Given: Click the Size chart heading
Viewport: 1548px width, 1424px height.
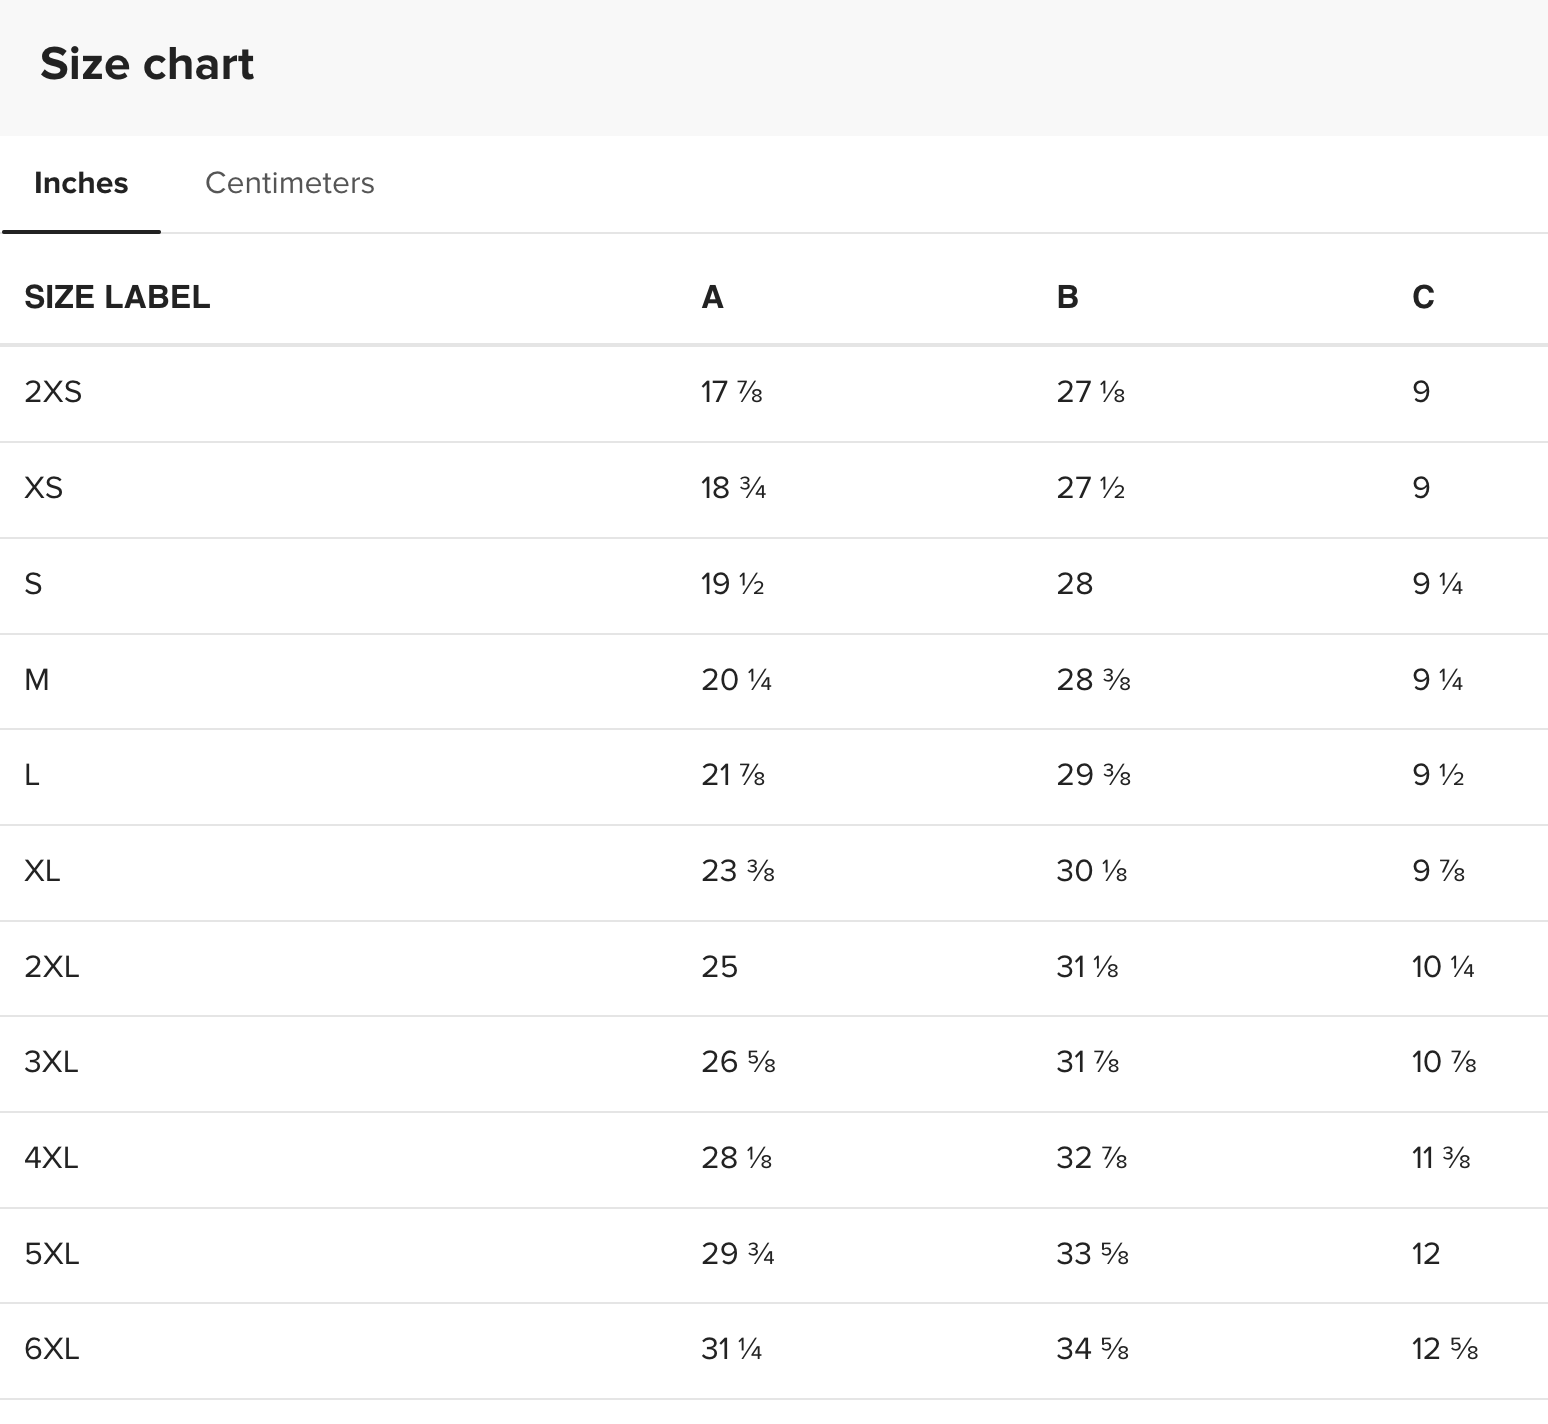Looking at the screenshot, I should point(147,64).
